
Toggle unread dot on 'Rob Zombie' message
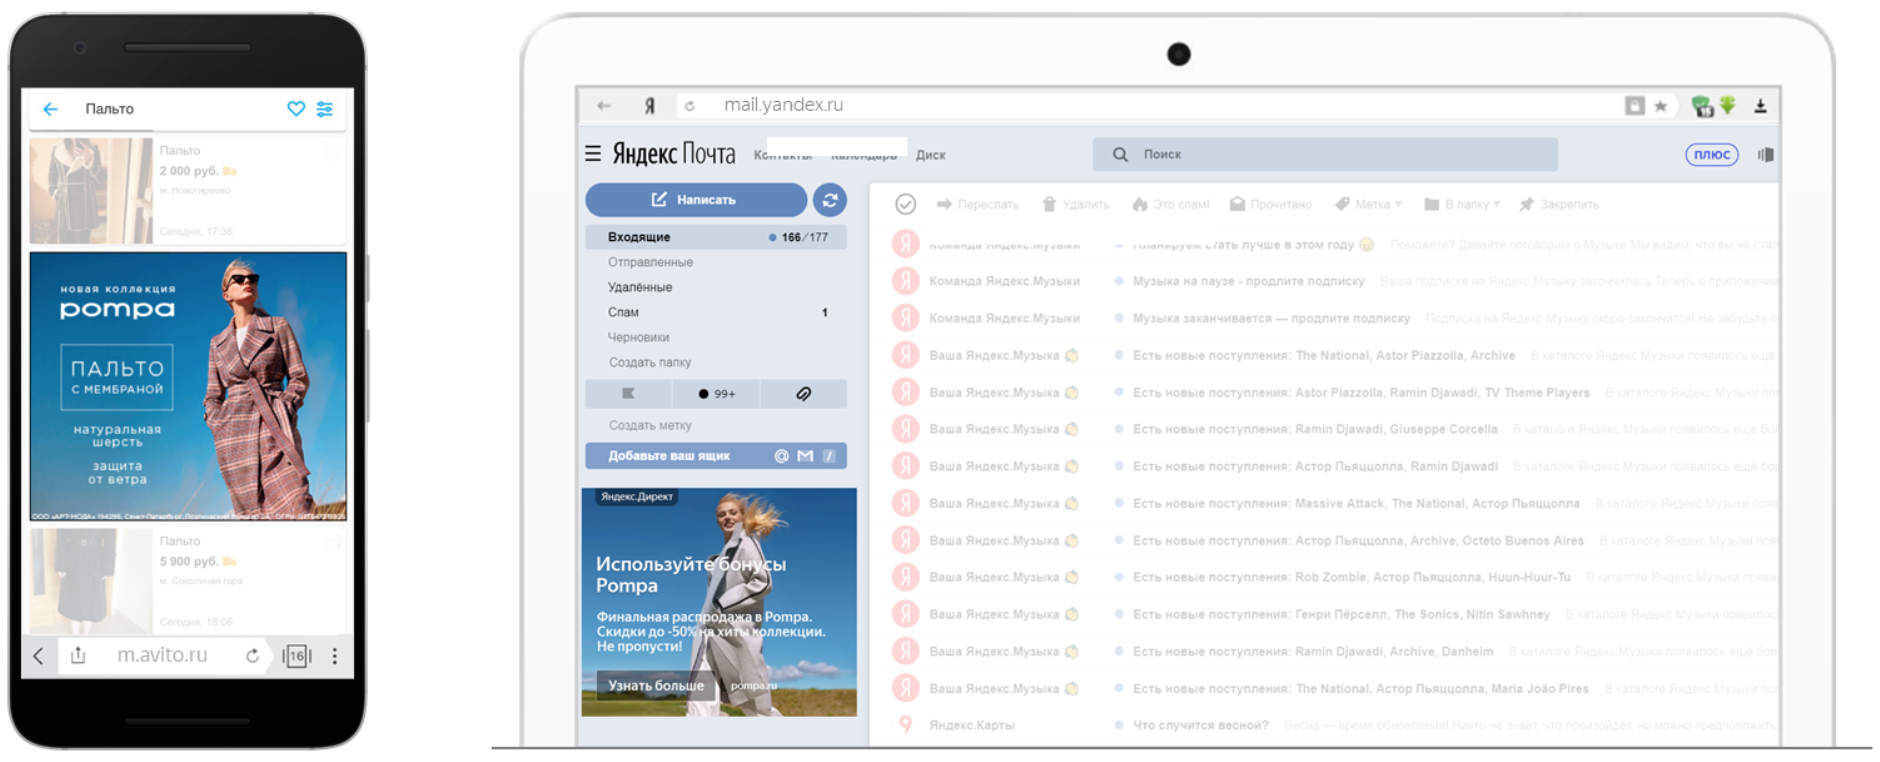click(1118, 577)
